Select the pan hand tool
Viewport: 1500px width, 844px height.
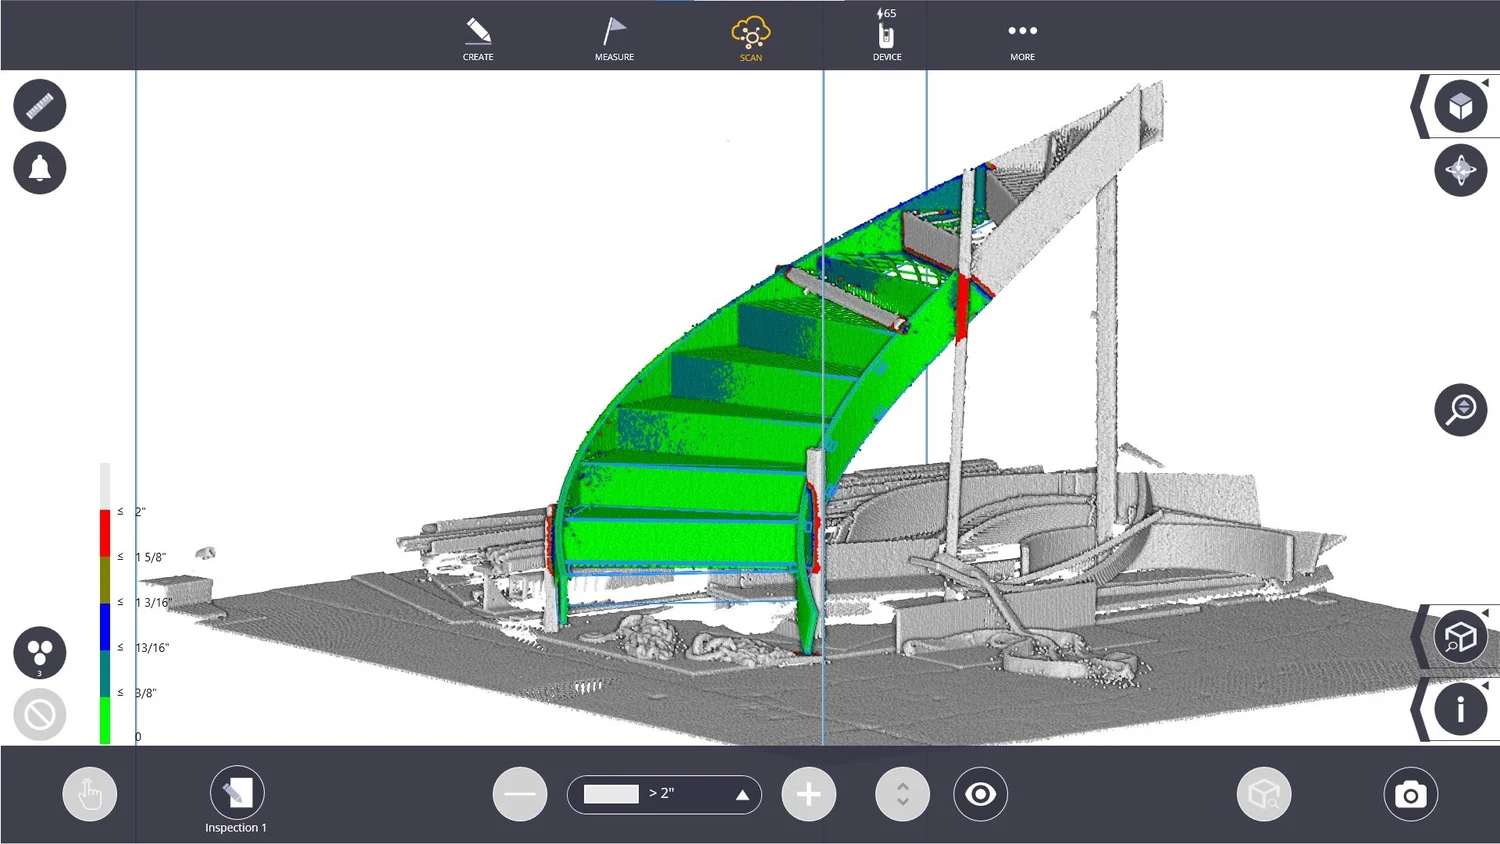89,794
